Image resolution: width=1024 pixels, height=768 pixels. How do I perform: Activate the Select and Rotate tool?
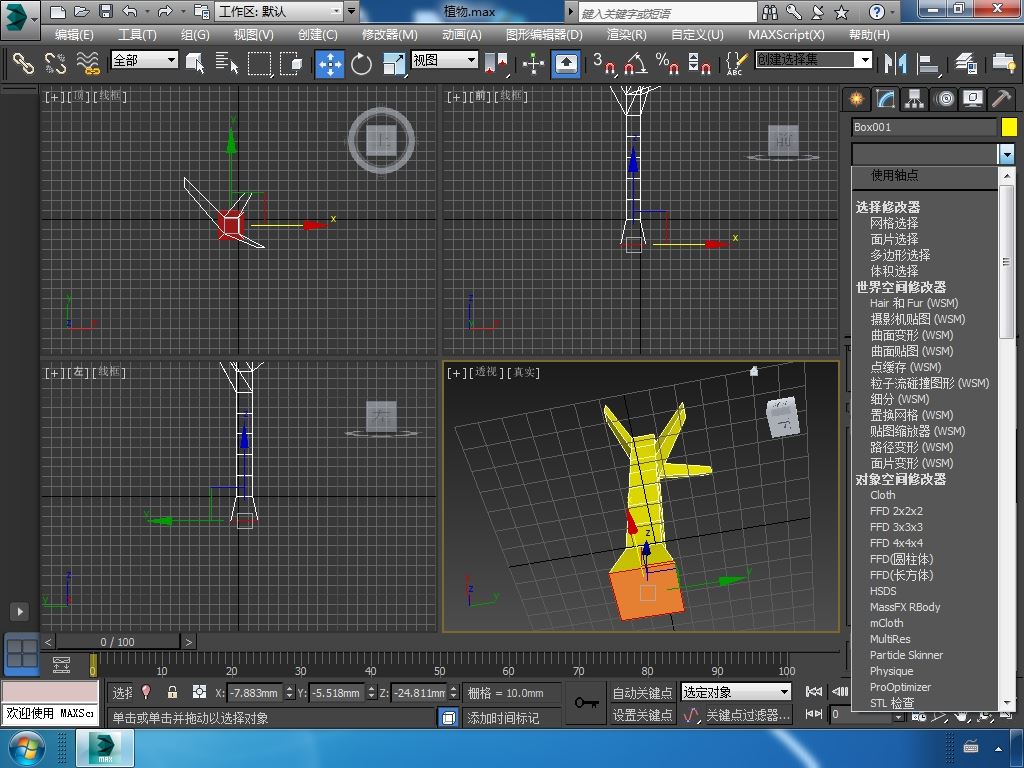click(x=361, y=63)
